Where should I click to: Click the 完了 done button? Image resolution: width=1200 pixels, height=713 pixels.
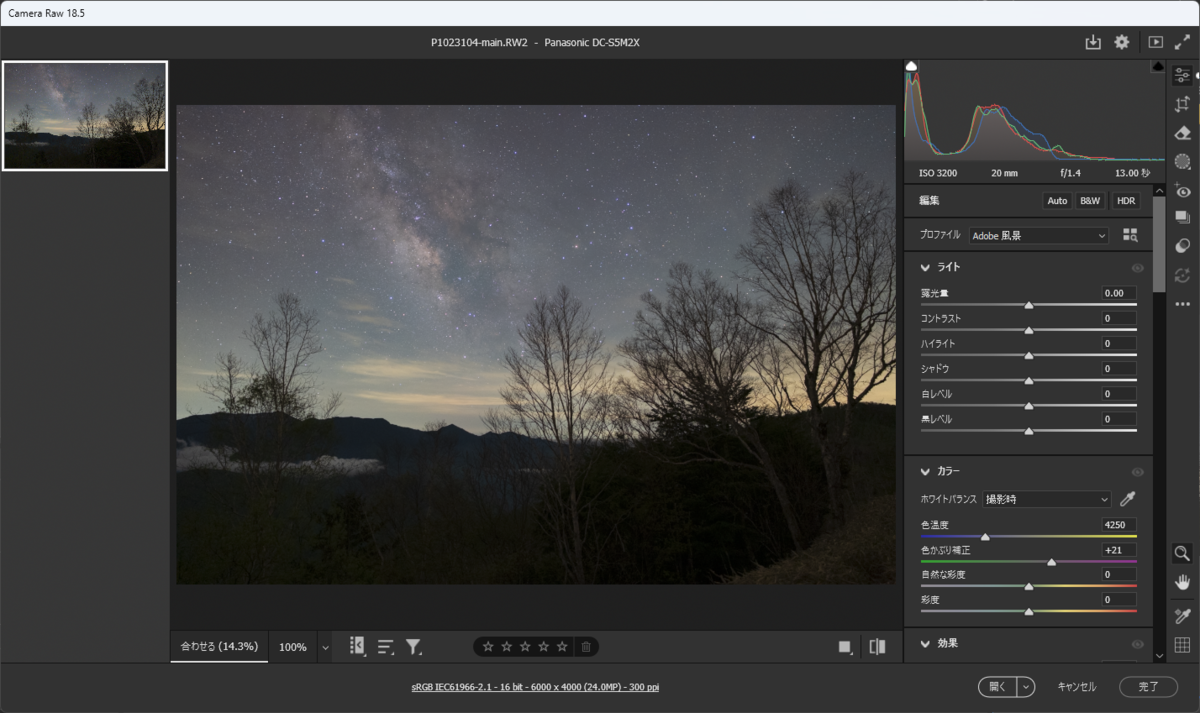(x=1149, y=687)
